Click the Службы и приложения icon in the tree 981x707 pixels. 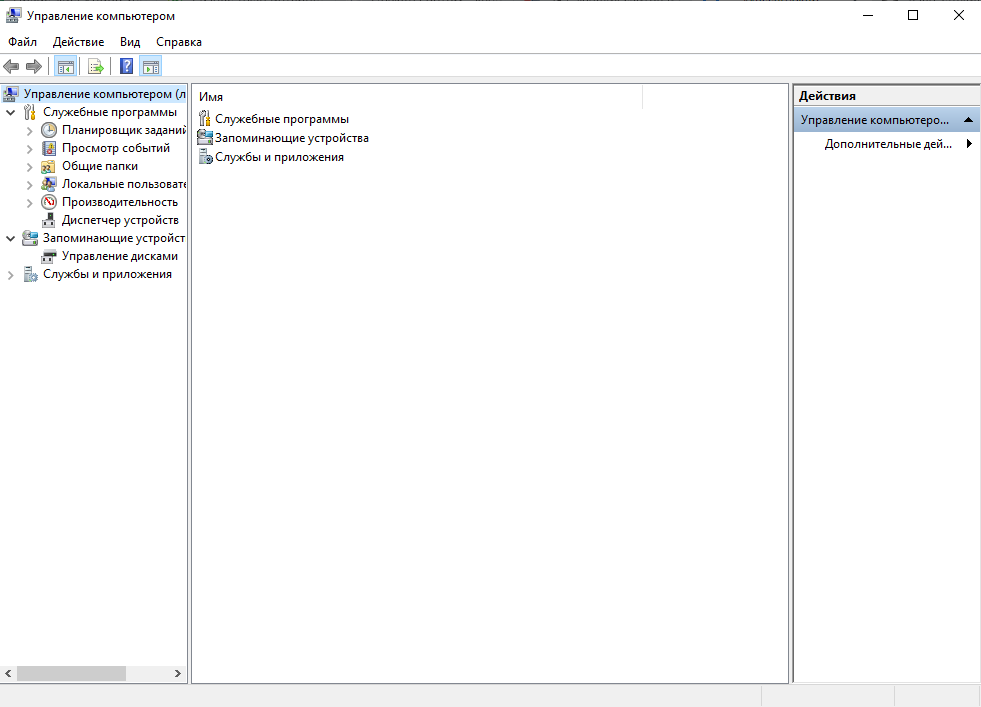(x=30, y=274)
